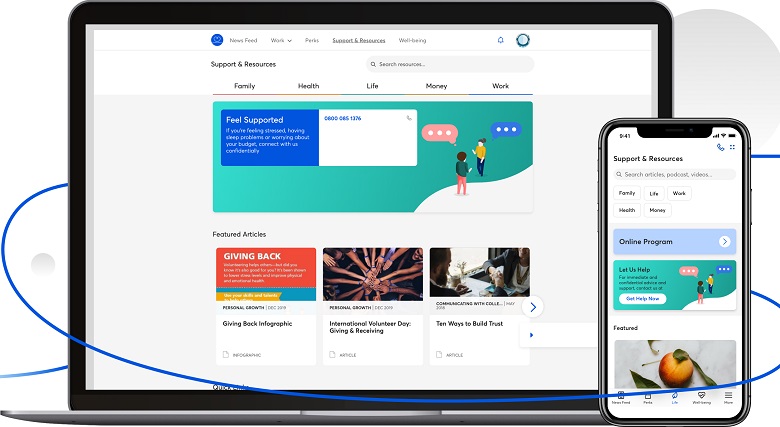Image resolution: width=780 pixels, height=427 pixels.
Task: Select the Money tab on laptop
Action: (x=436, y=86)
